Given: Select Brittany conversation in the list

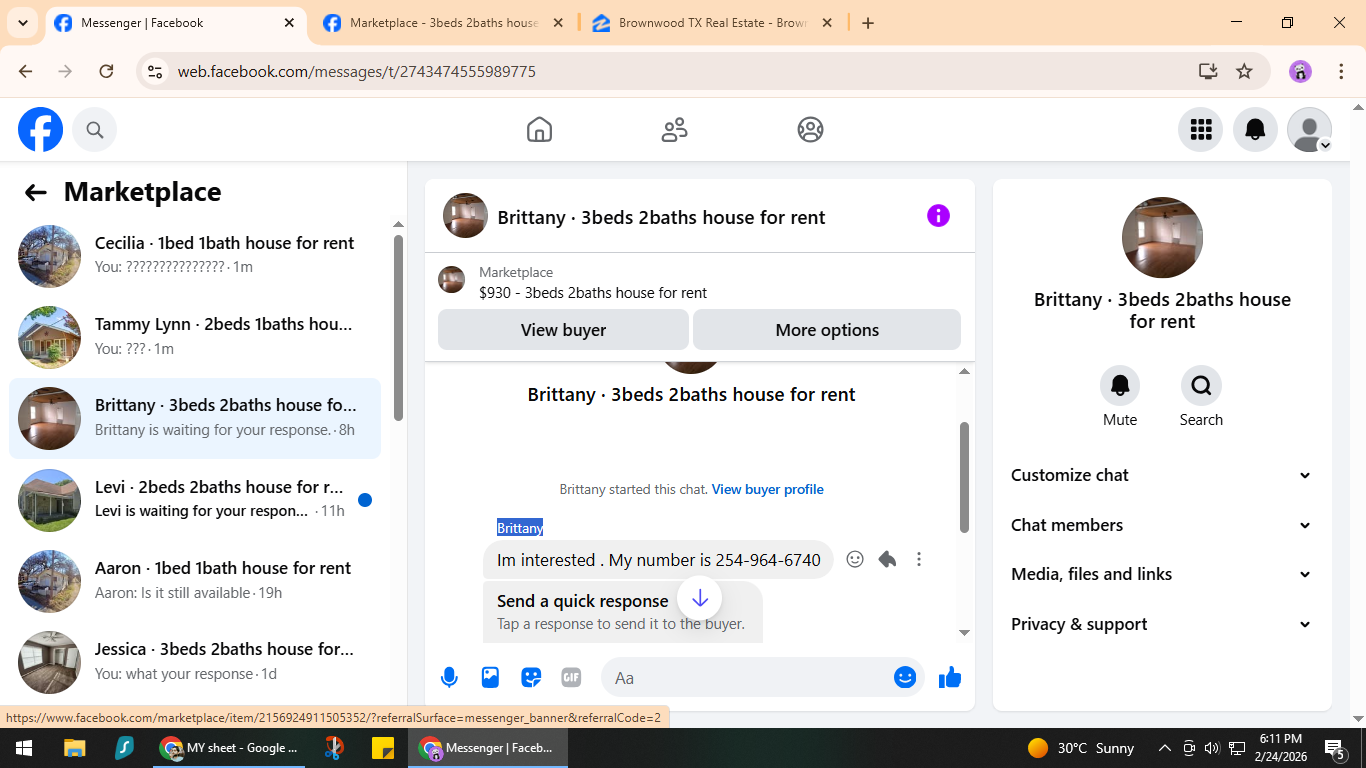Looking at the screenshot, I should click(x=195, y=418).
